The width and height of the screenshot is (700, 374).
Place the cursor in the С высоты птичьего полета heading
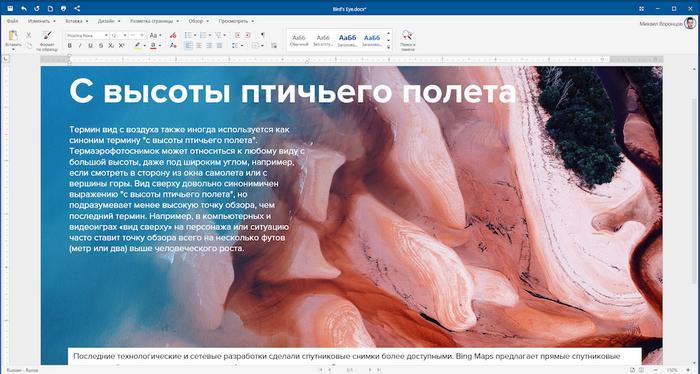point(292,92)
